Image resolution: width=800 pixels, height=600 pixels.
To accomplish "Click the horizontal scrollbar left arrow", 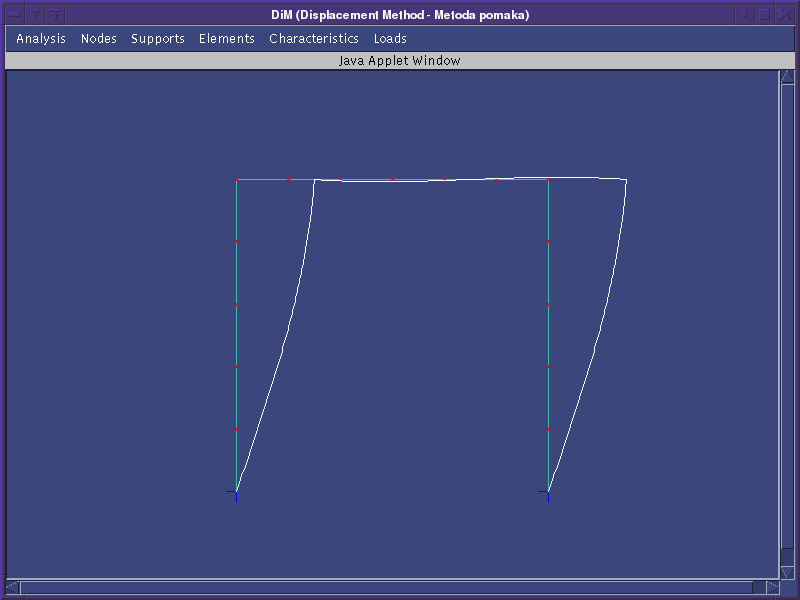I will click(13, 587).
